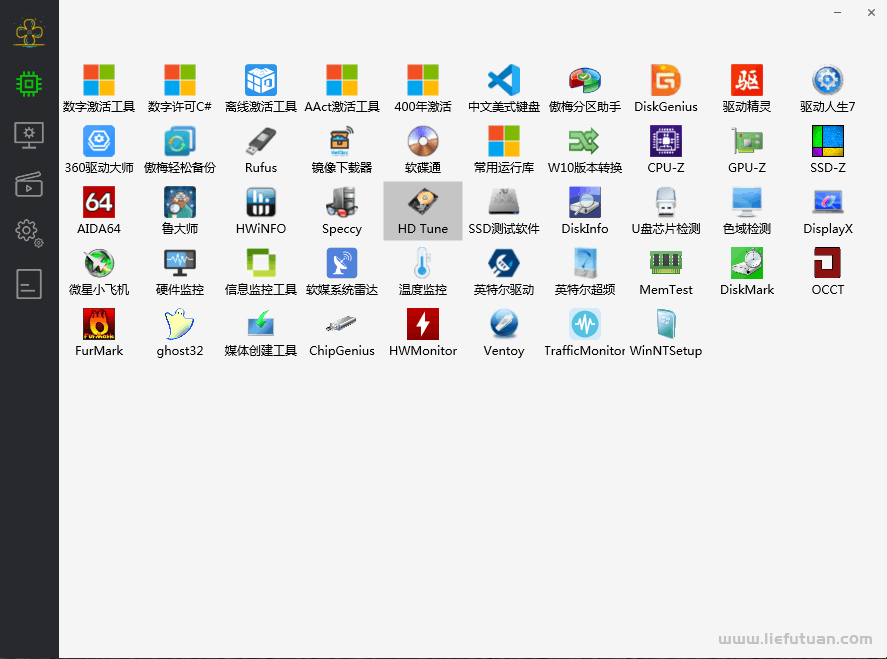Open 镜像下载器
This screenshot has width=887, height=659.
pyautogui.click(x=342, y=150)
